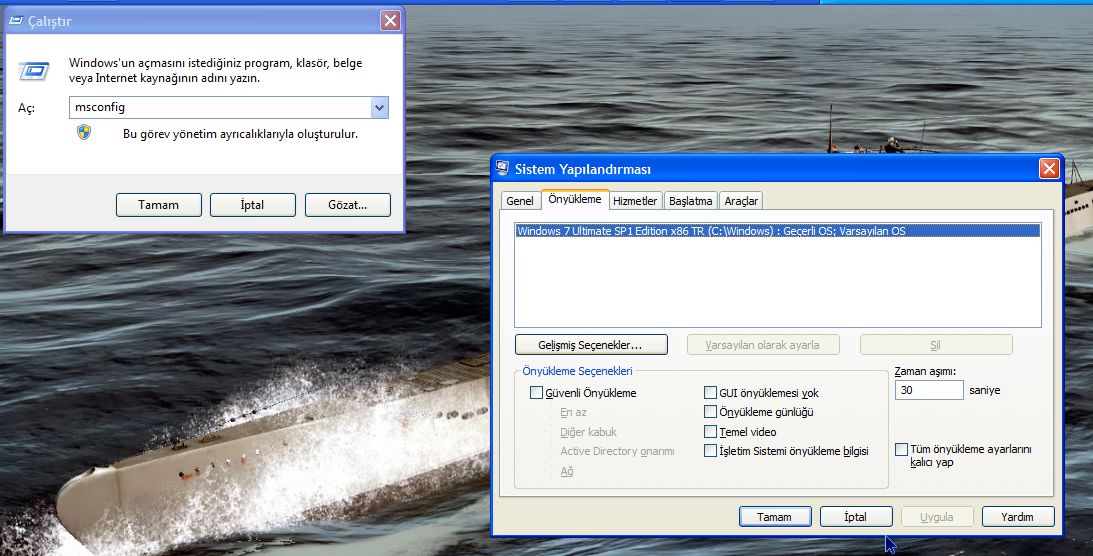Click Tamam in Sistem Yapılandırması

coord(775,517)
